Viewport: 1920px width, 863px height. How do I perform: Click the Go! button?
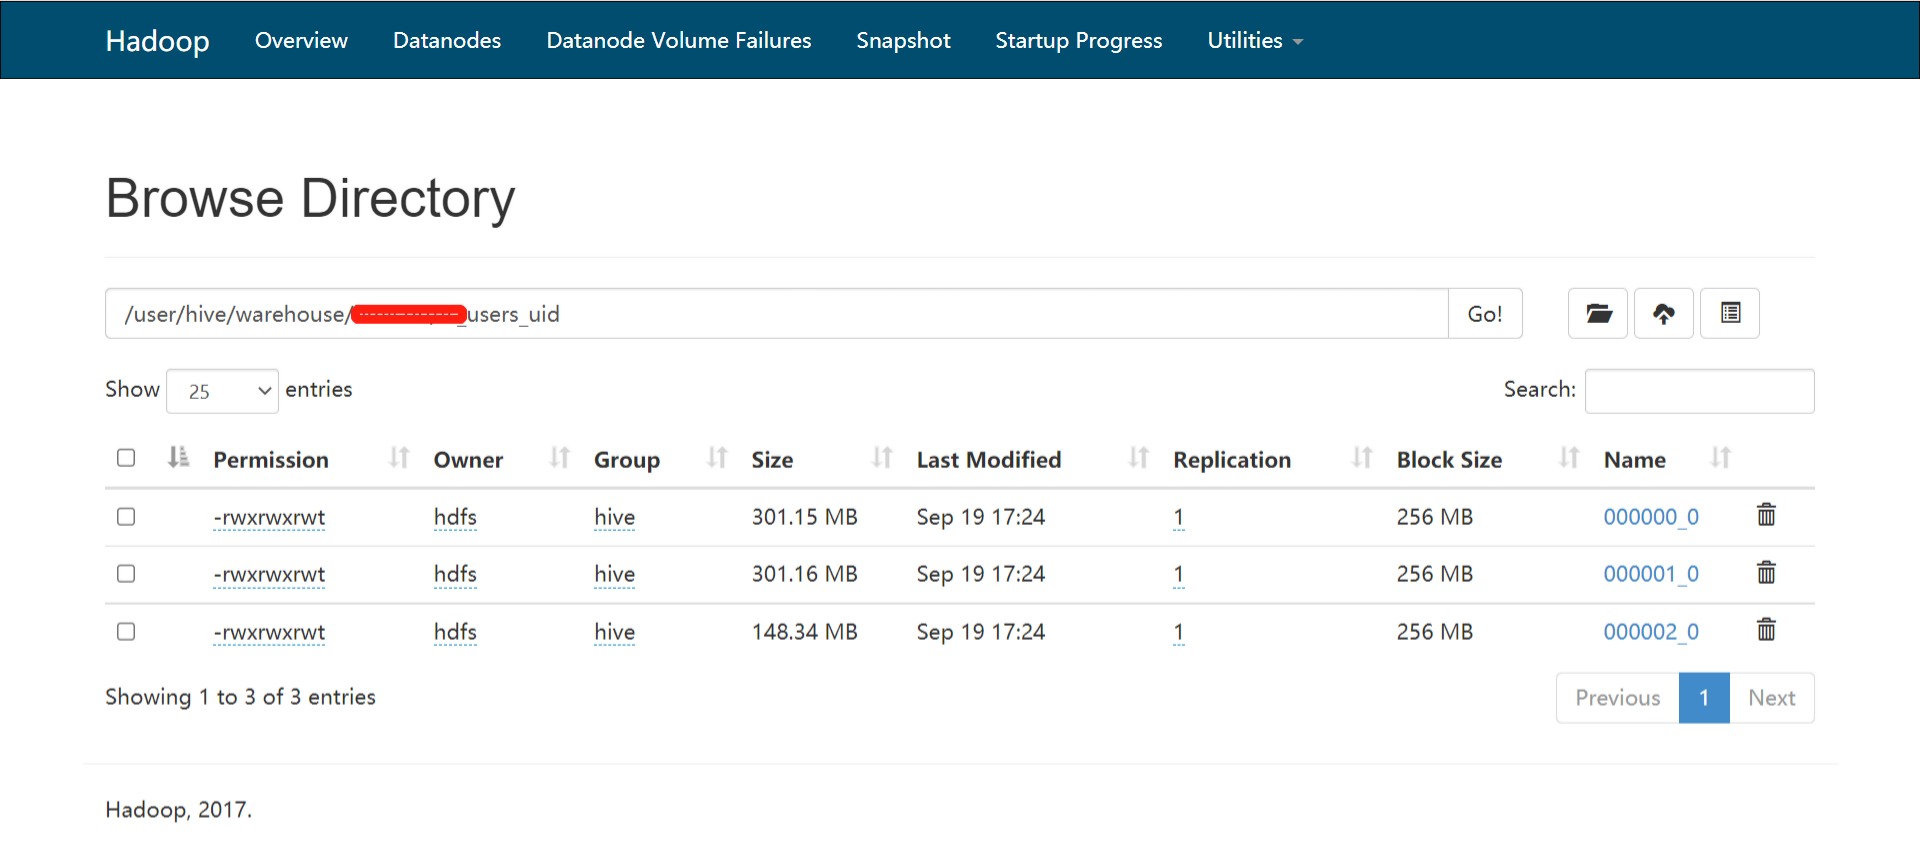[x=1485, y=314]
